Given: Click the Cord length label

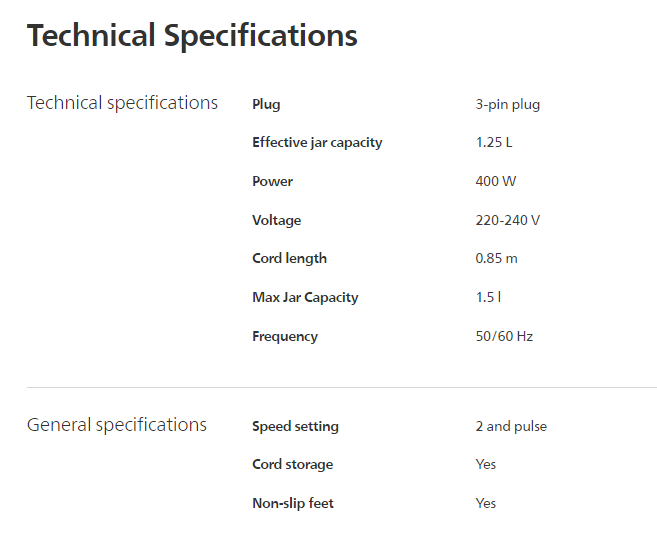Looking at the screenshot, I should 289,258.
